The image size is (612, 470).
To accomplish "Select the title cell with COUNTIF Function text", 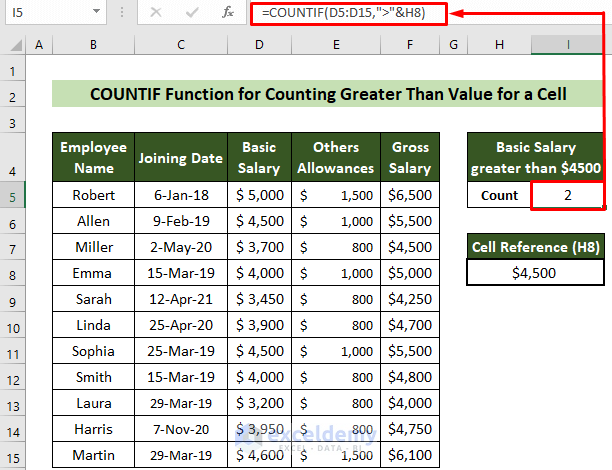I will 328,95.
